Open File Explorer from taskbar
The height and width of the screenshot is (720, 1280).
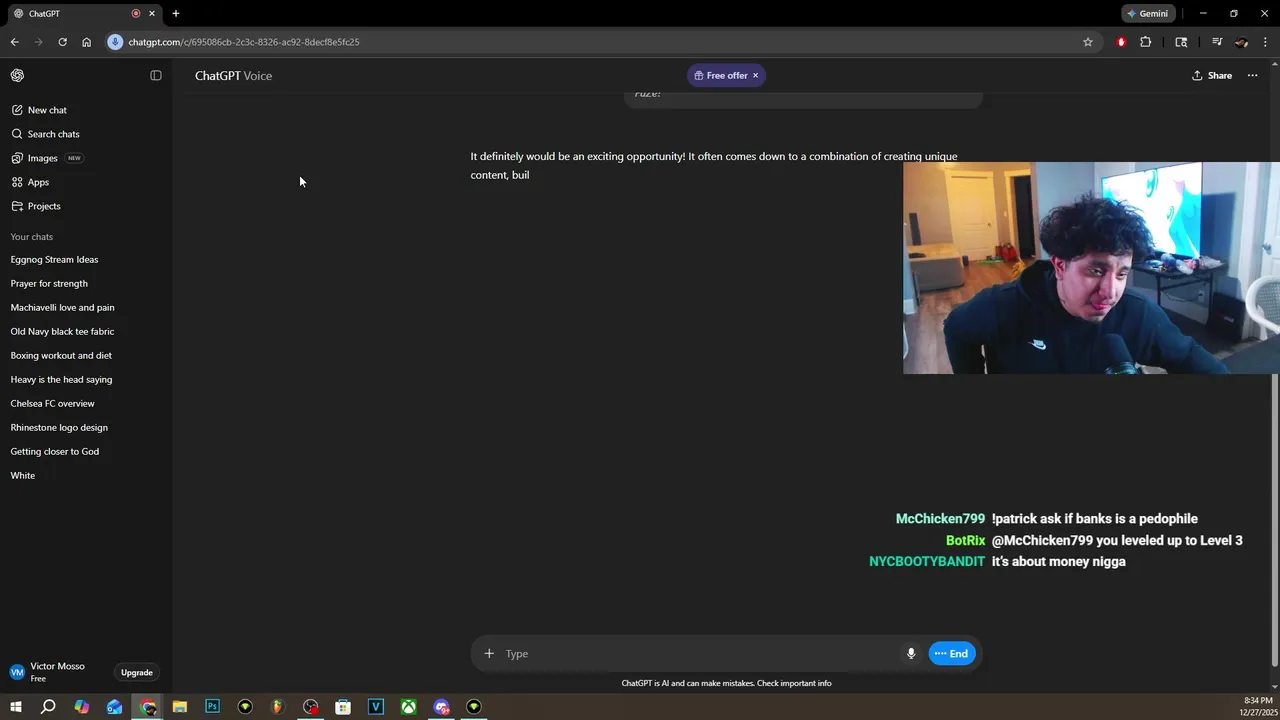pos(180,707)
